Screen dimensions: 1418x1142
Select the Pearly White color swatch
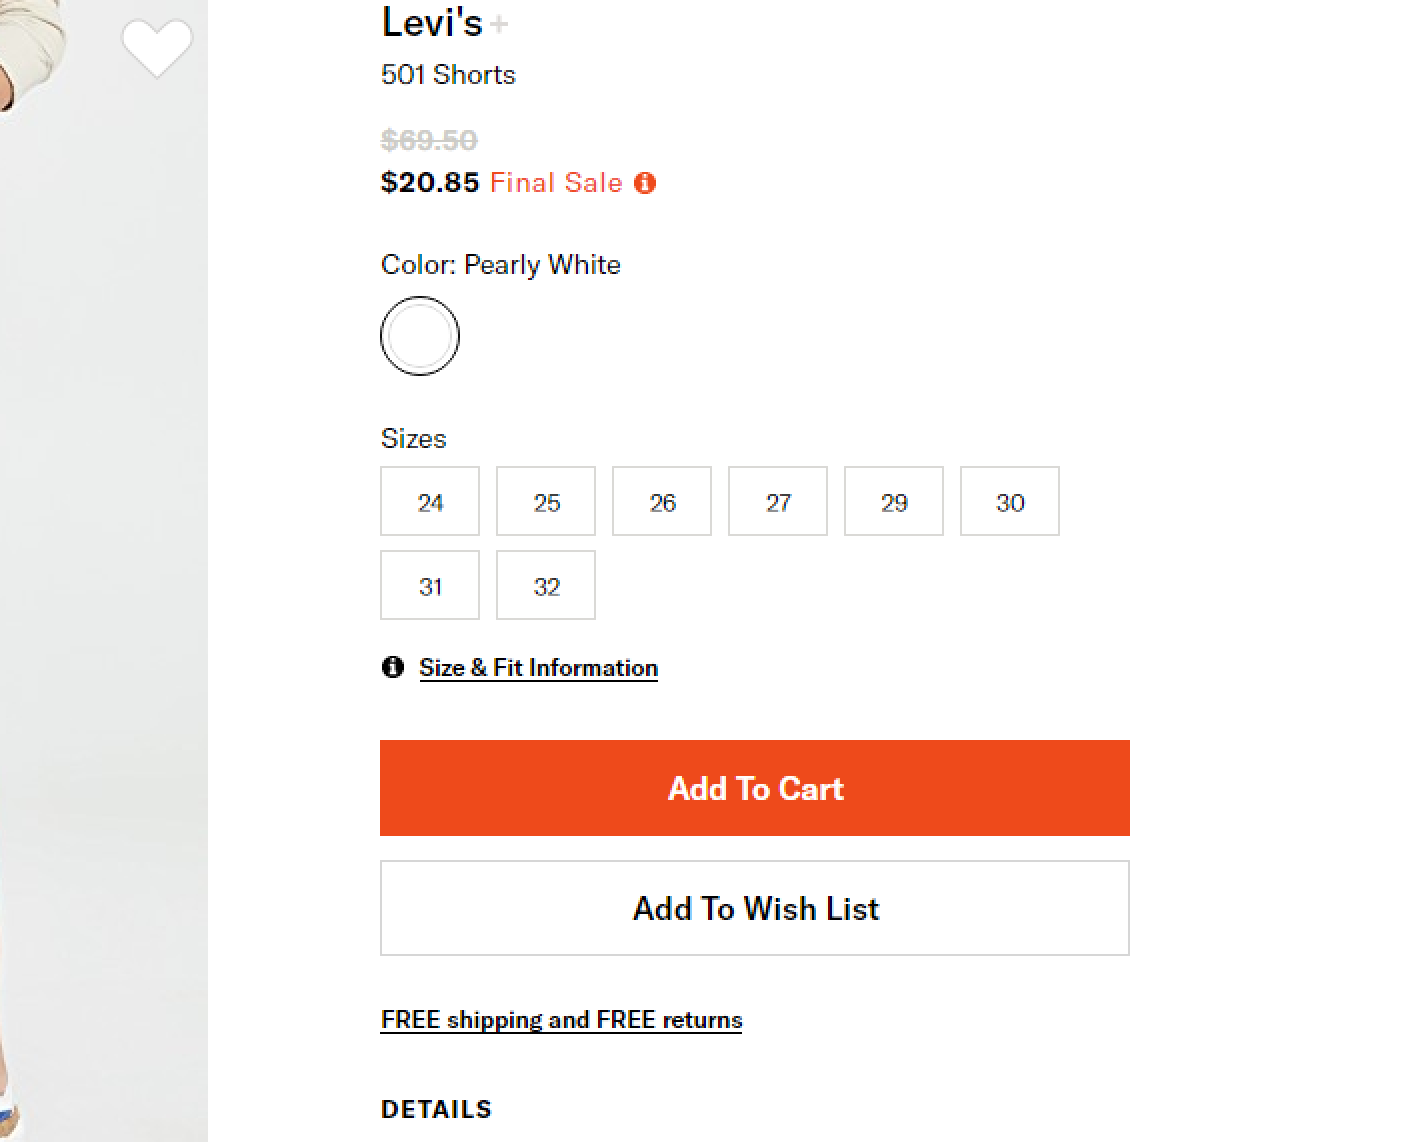[420, 336]
